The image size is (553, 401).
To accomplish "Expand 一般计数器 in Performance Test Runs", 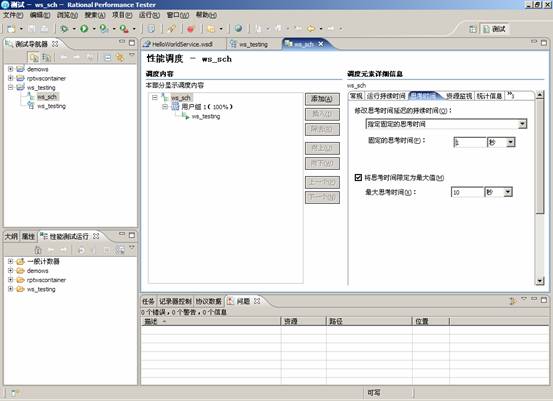I will pyautogui.click(x=11, y=261).
